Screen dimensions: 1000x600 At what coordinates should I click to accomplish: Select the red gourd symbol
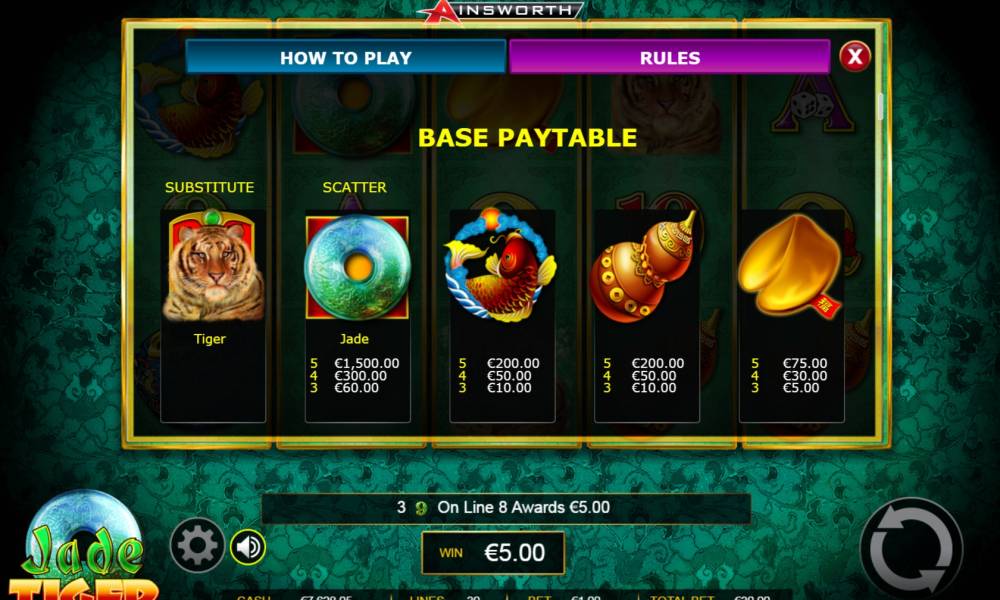click(x=644, y=267)
